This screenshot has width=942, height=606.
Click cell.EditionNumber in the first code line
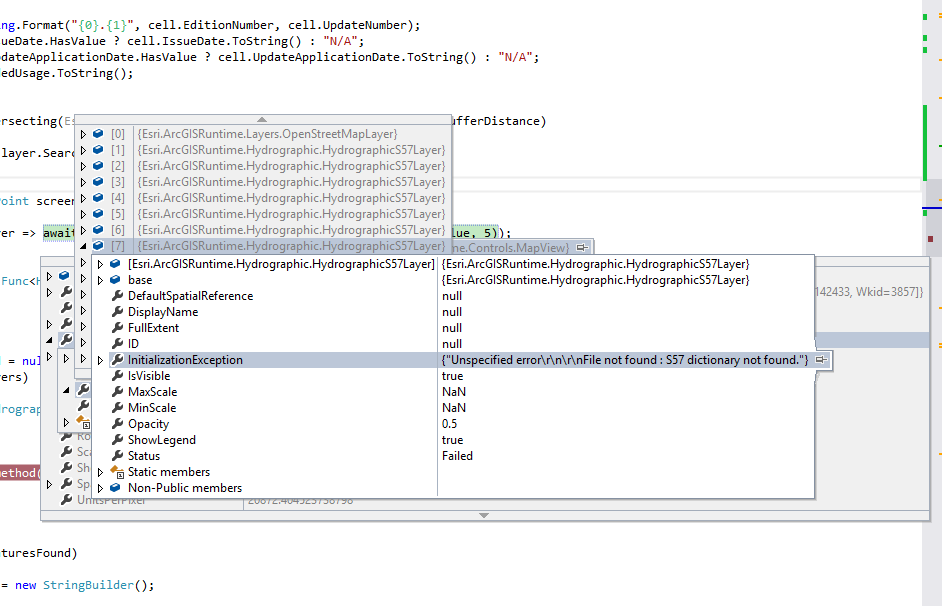click(211, 25)
